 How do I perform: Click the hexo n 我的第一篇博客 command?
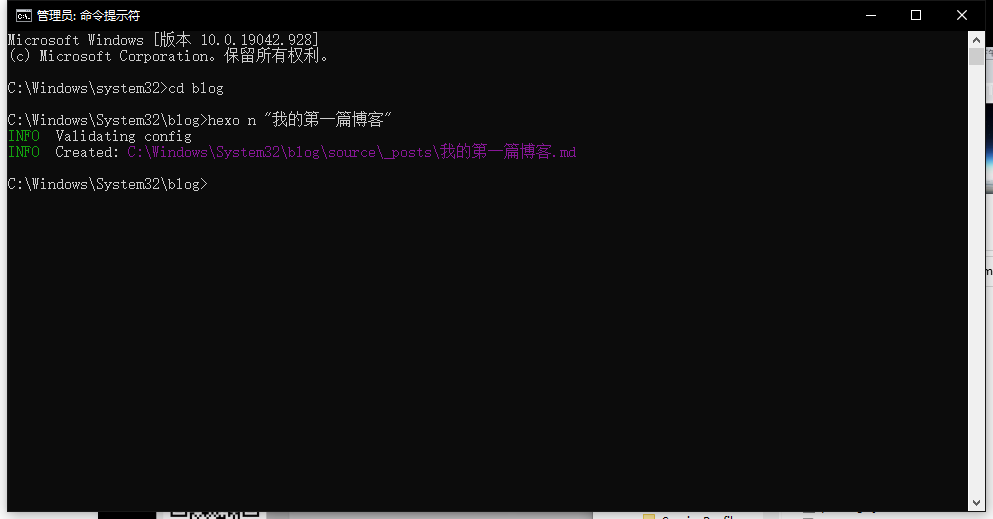tap(300, 120)
